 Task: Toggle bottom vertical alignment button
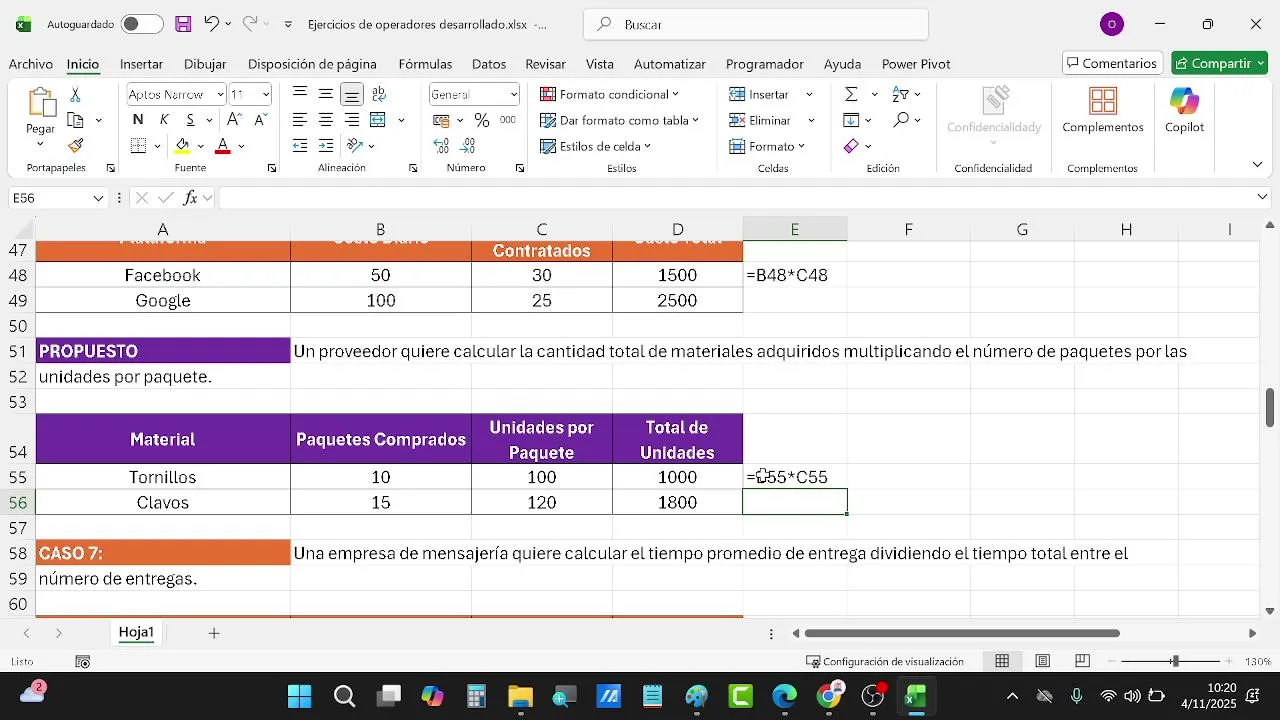pos(352,94)
